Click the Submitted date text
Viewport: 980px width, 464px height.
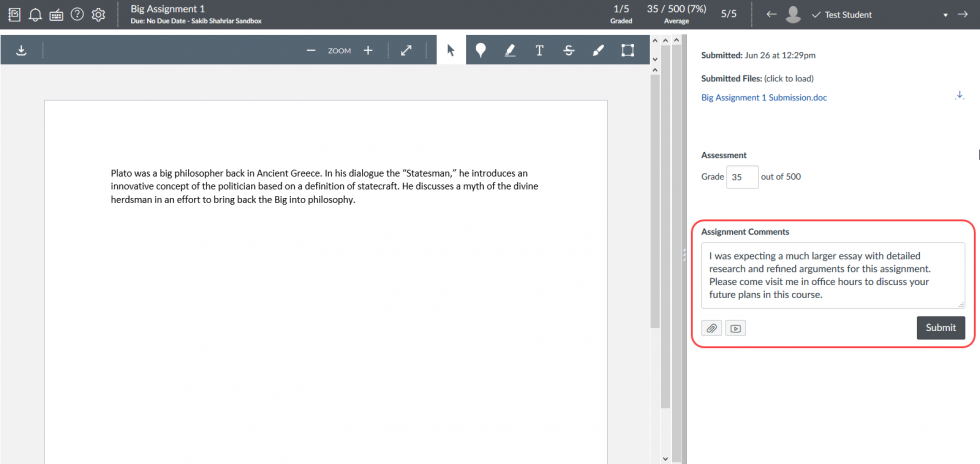[x=758, y=55]
